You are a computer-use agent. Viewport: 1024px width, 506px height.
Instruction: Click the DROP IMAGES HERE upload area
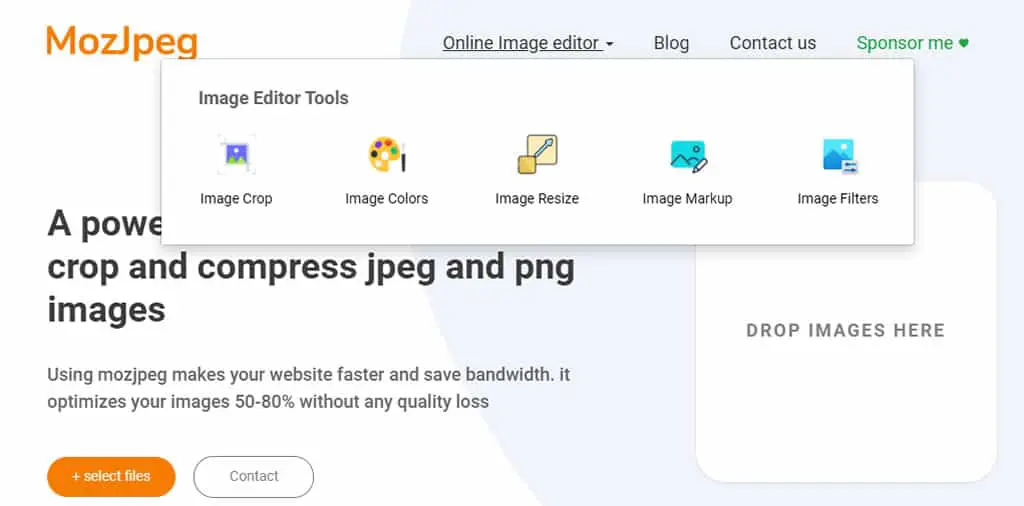click(846, 331)
